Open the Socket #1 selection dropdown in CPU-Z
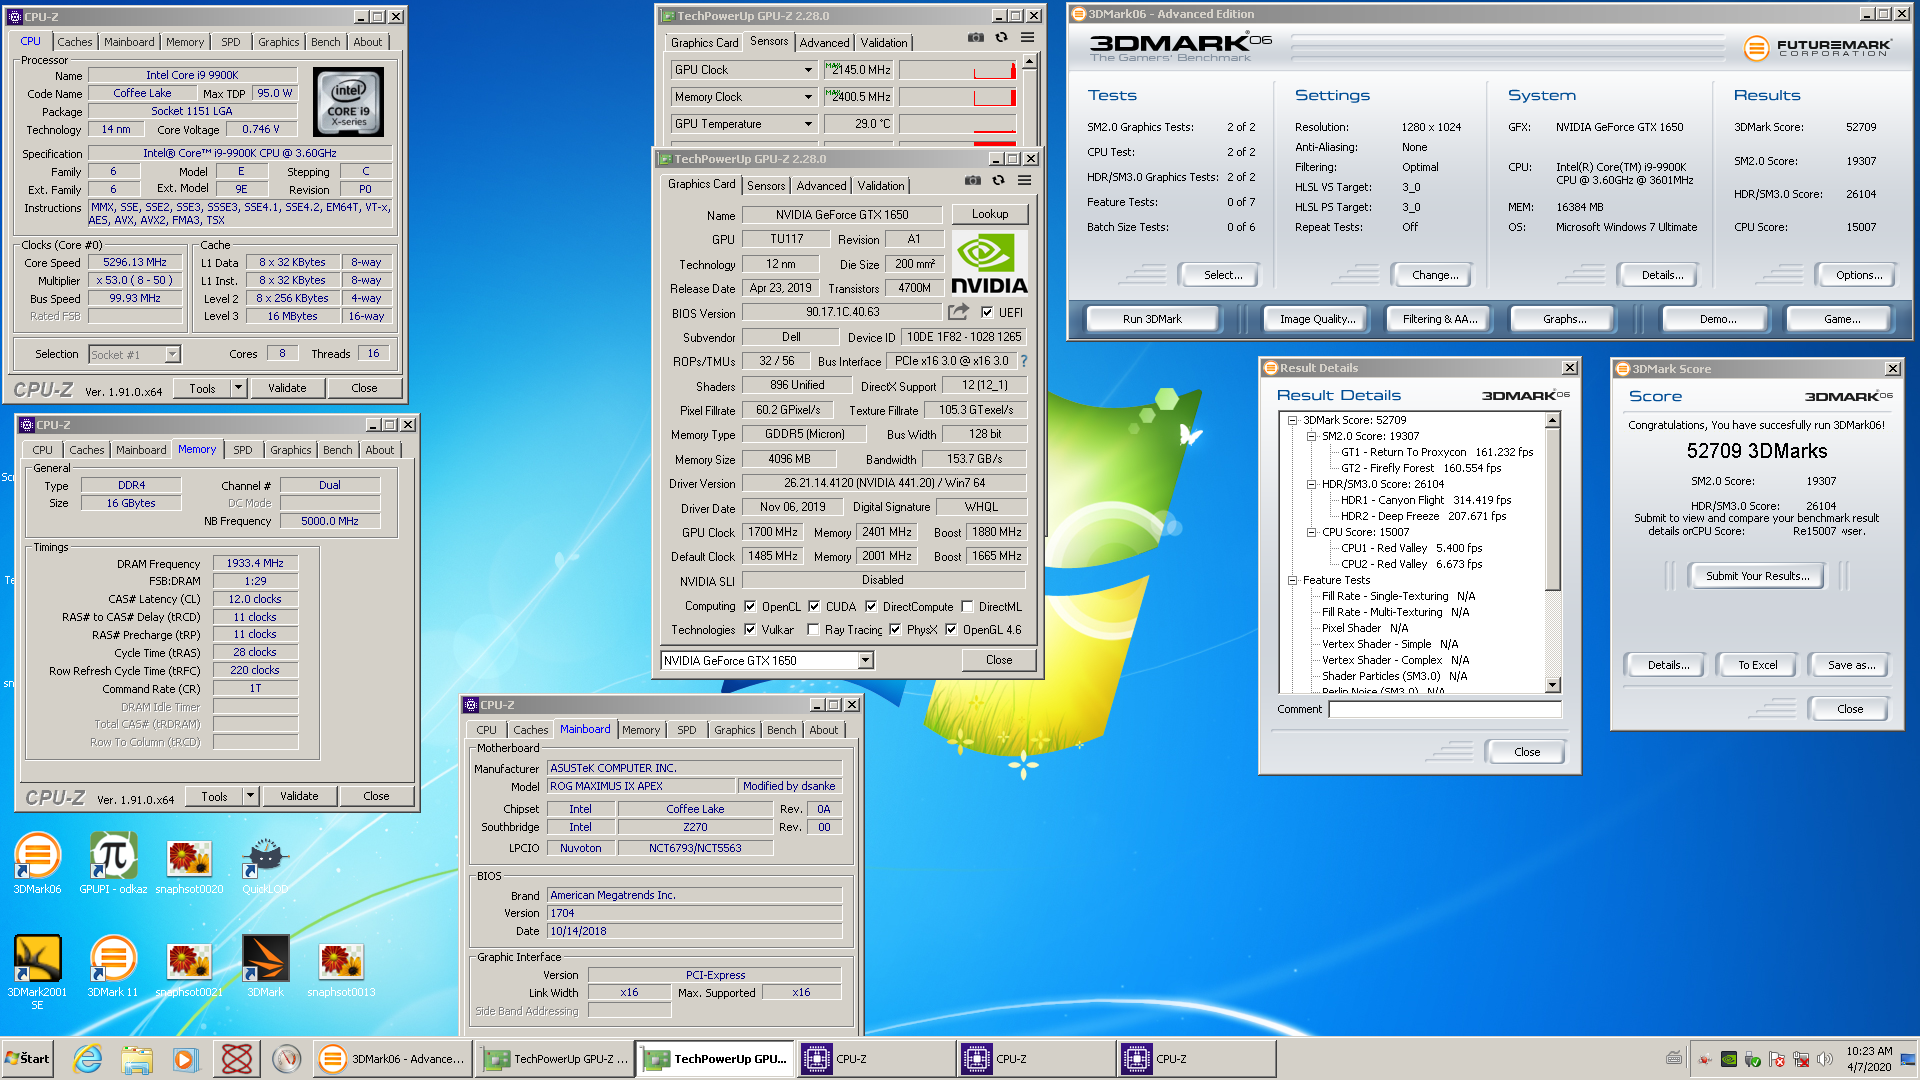The width and height of the screenshot is (1920, 1080). click(x=172, y=354)
